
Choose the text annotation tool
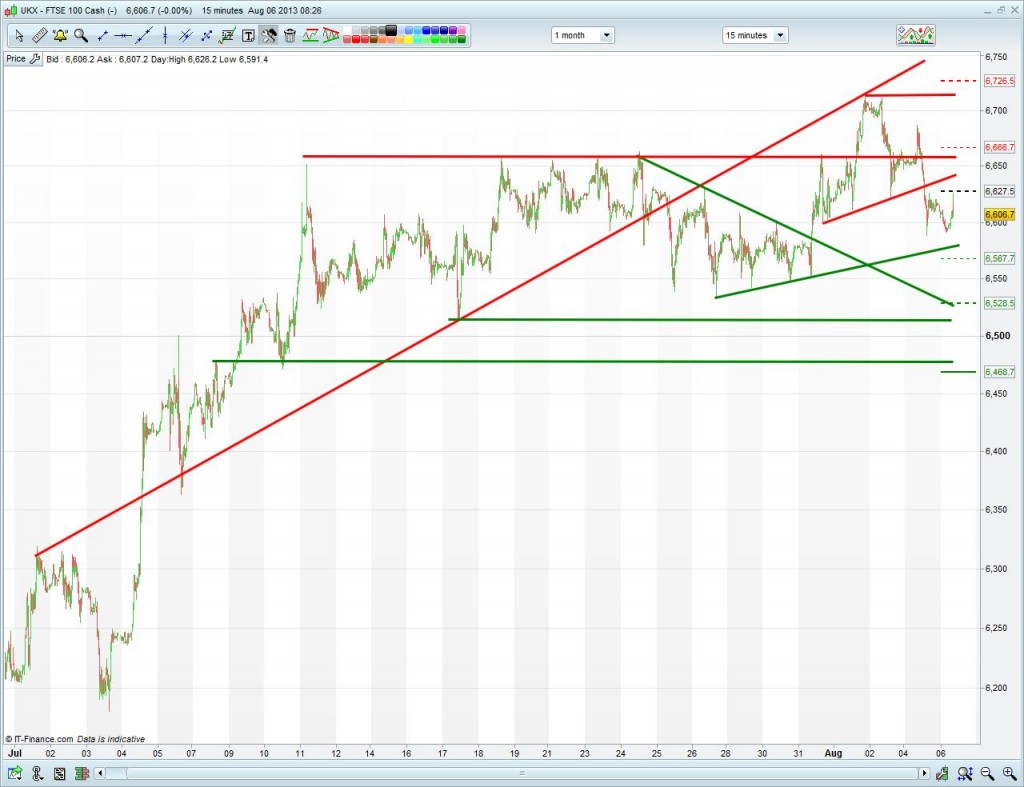(x=248, y=36)
